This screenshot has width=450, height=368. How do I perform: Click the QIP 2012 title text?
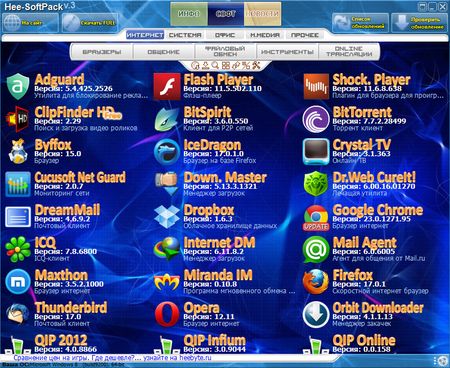click(x=61, y=340)
